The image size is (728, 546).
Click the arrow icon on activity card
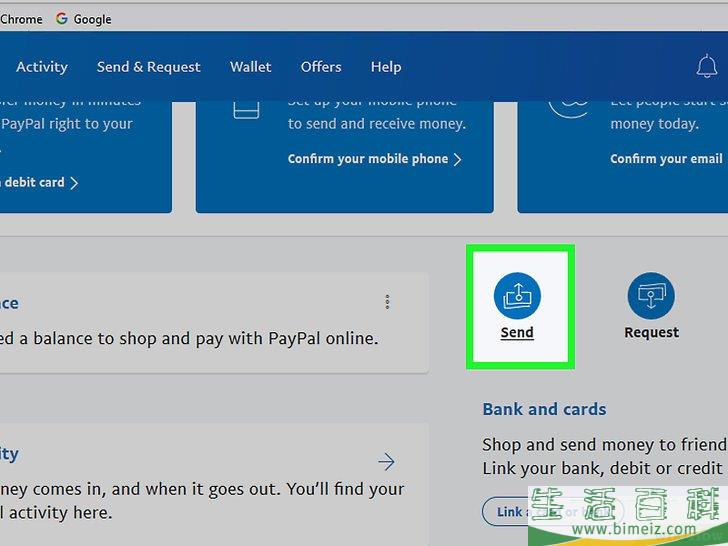pyautogui.click(x=386, y=462)
